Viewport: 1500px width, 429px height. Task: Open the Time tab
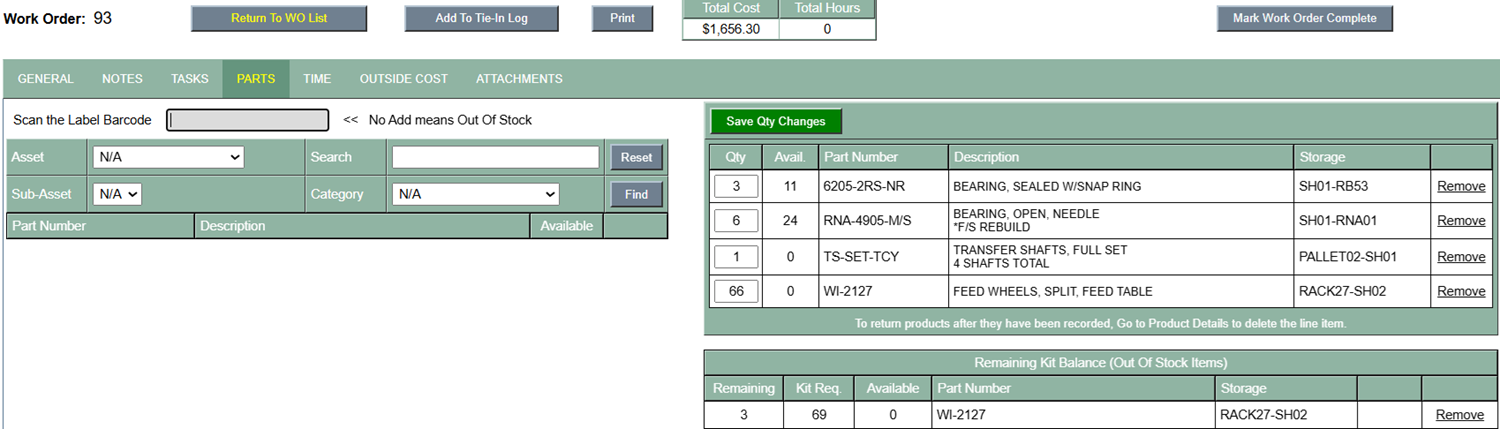(317, 79)
